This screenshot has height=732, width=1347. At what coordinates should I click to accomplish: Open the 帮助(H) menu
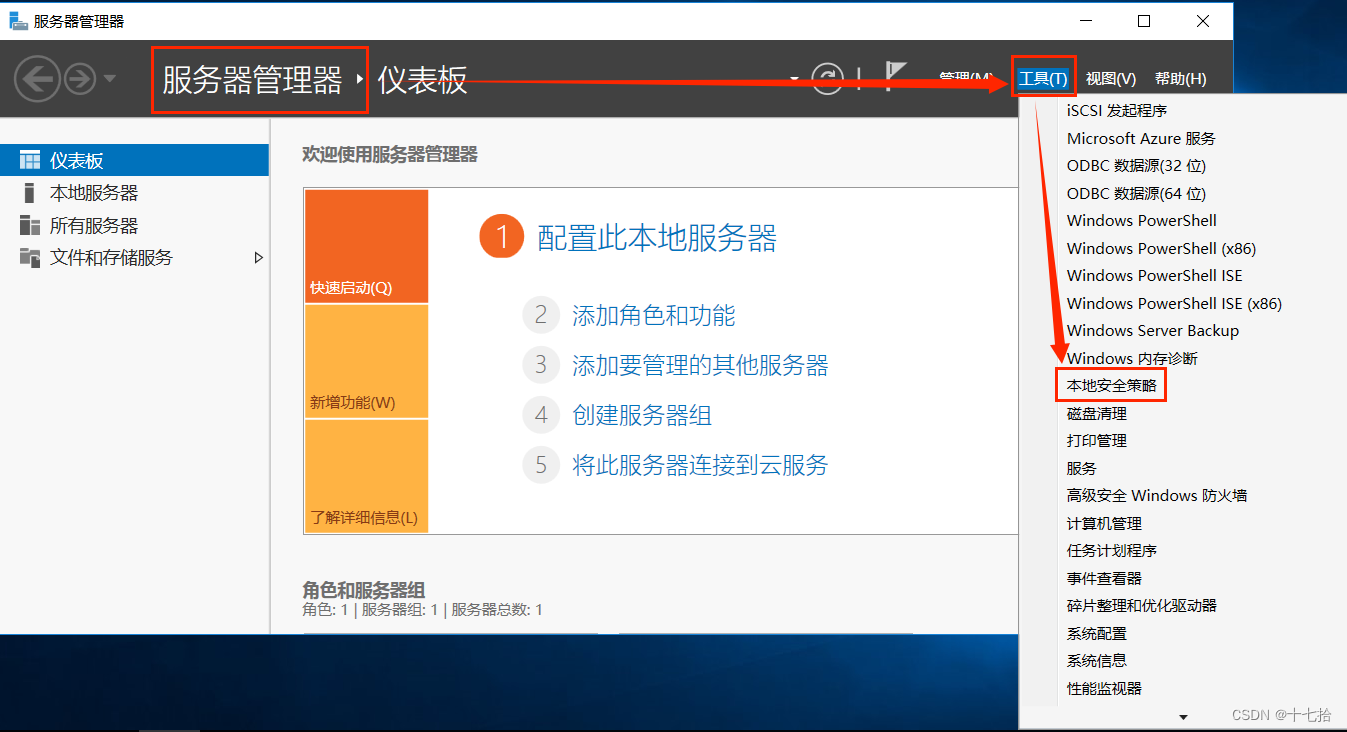tap(1180, 78)
